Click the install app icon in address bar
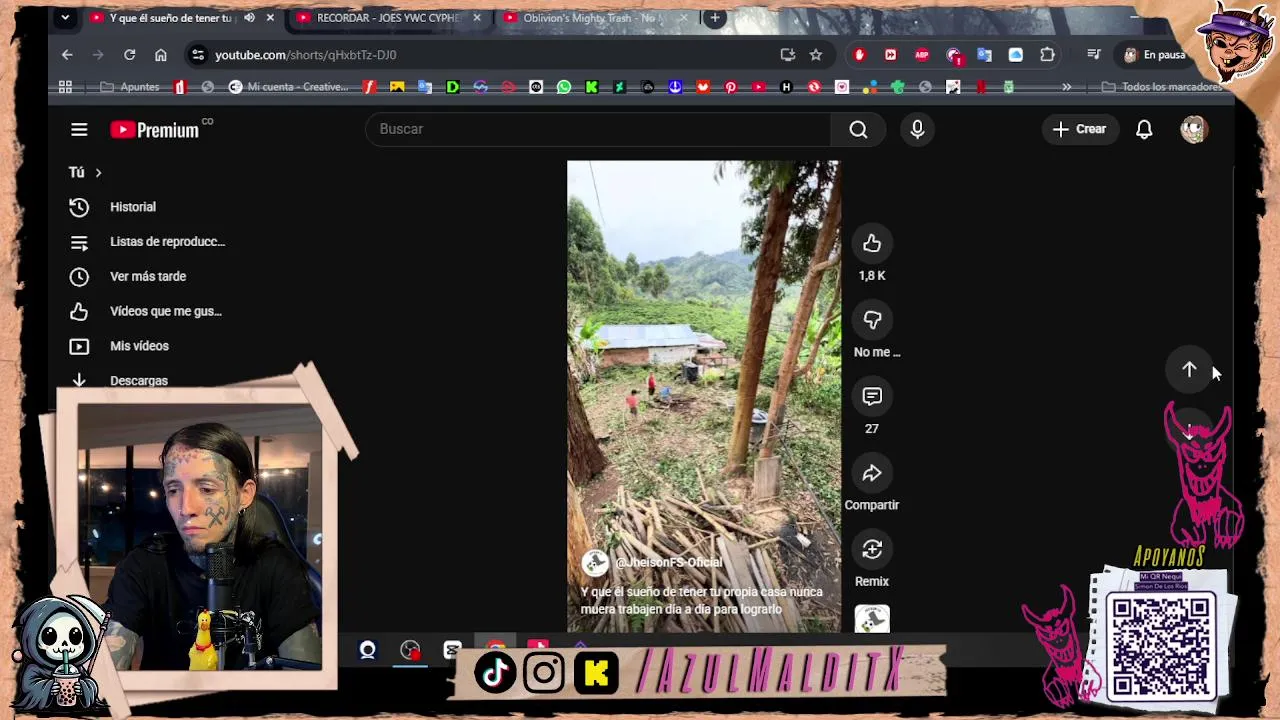This screenshot has height=720, width=1280. coord(788,55)
